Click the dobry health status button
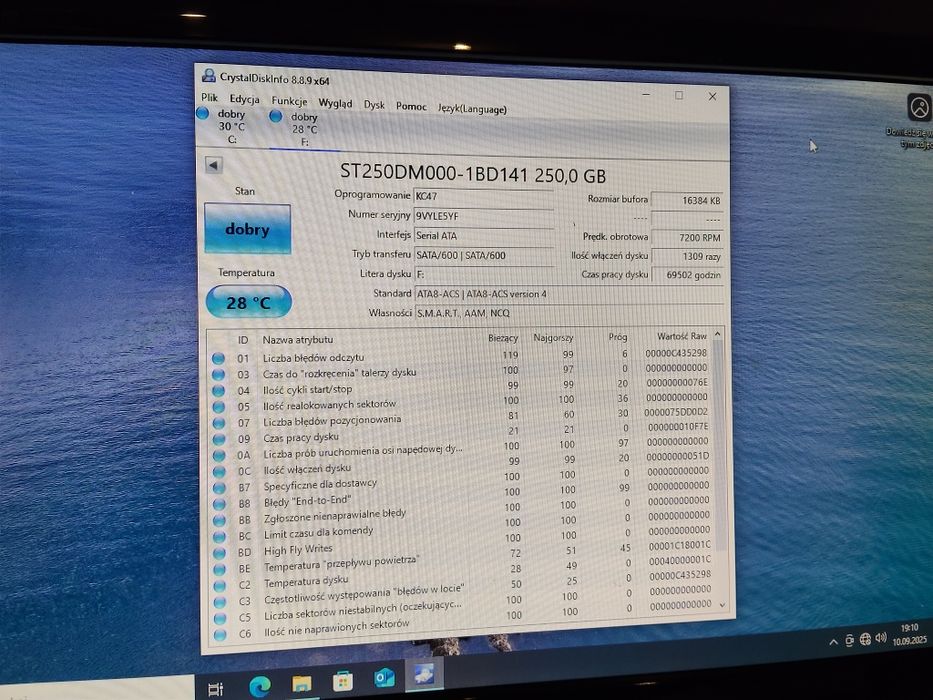This screenshot has width=933, height=700. coord(248,229)
